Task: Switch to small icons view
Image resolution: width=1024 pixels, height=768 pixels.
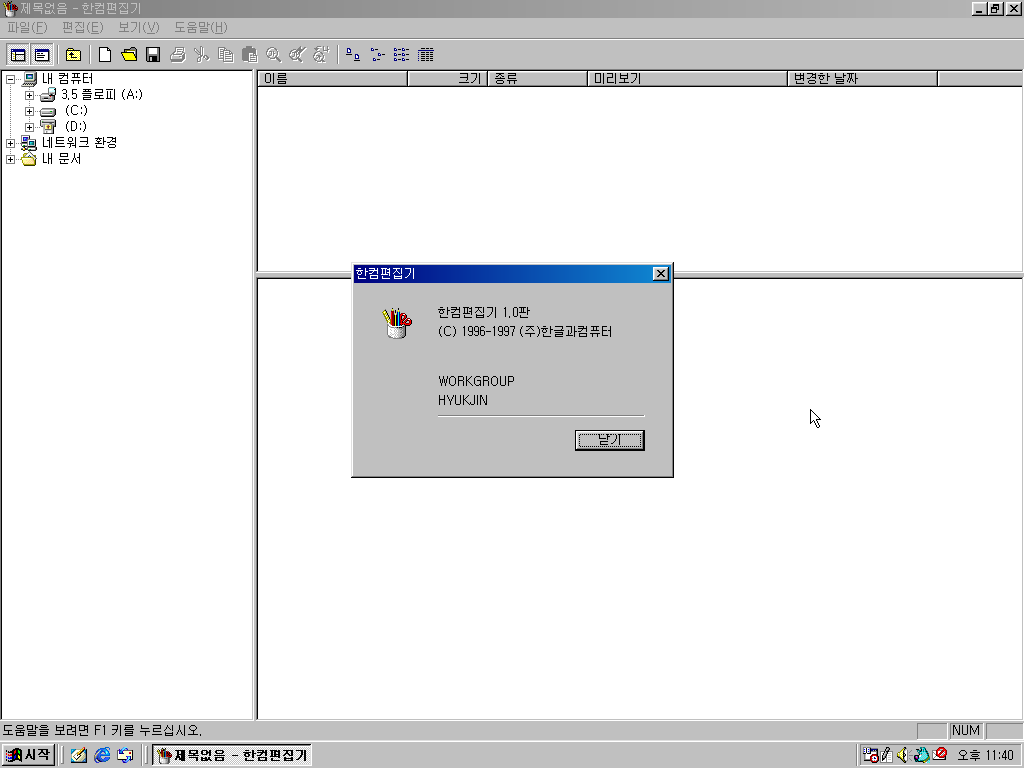Action: (377, 55)
